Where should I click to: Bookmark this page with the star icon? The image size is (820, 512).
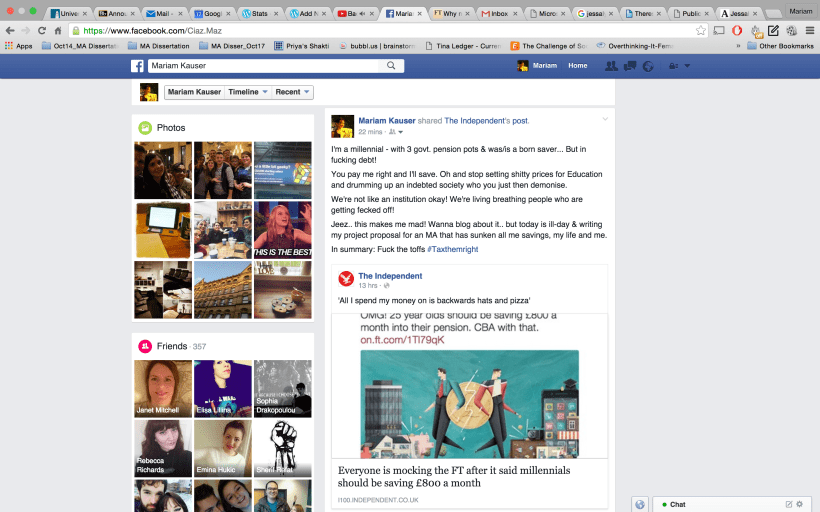[x=700, y=31]
